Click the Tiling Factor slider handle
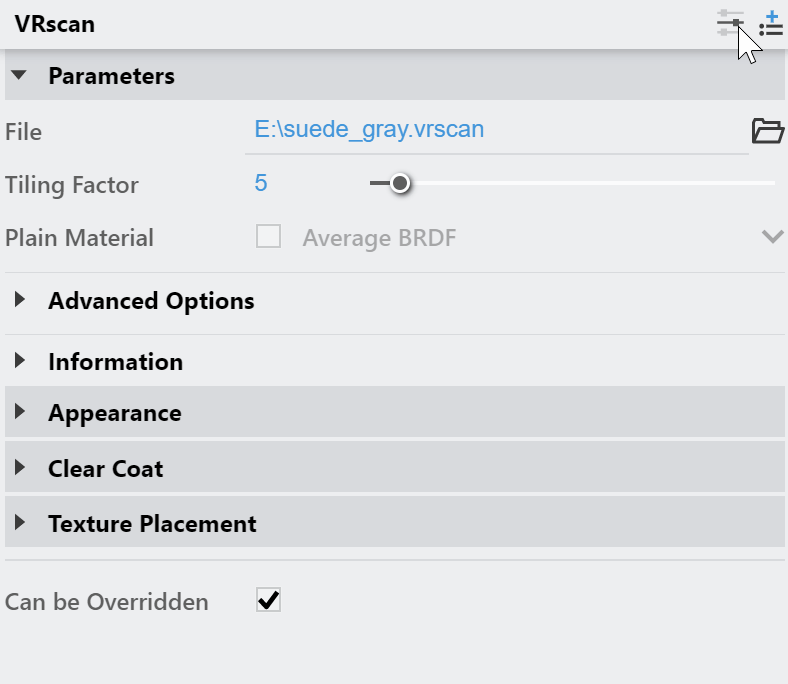The image size is (788, 684). pyautogui.click(x=400, y=183)
